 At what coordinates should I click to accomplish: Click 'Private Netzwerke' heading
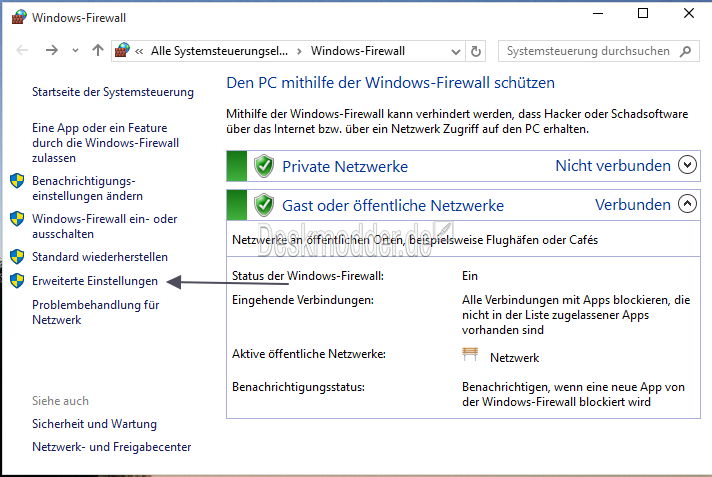(x=345, y=167)
